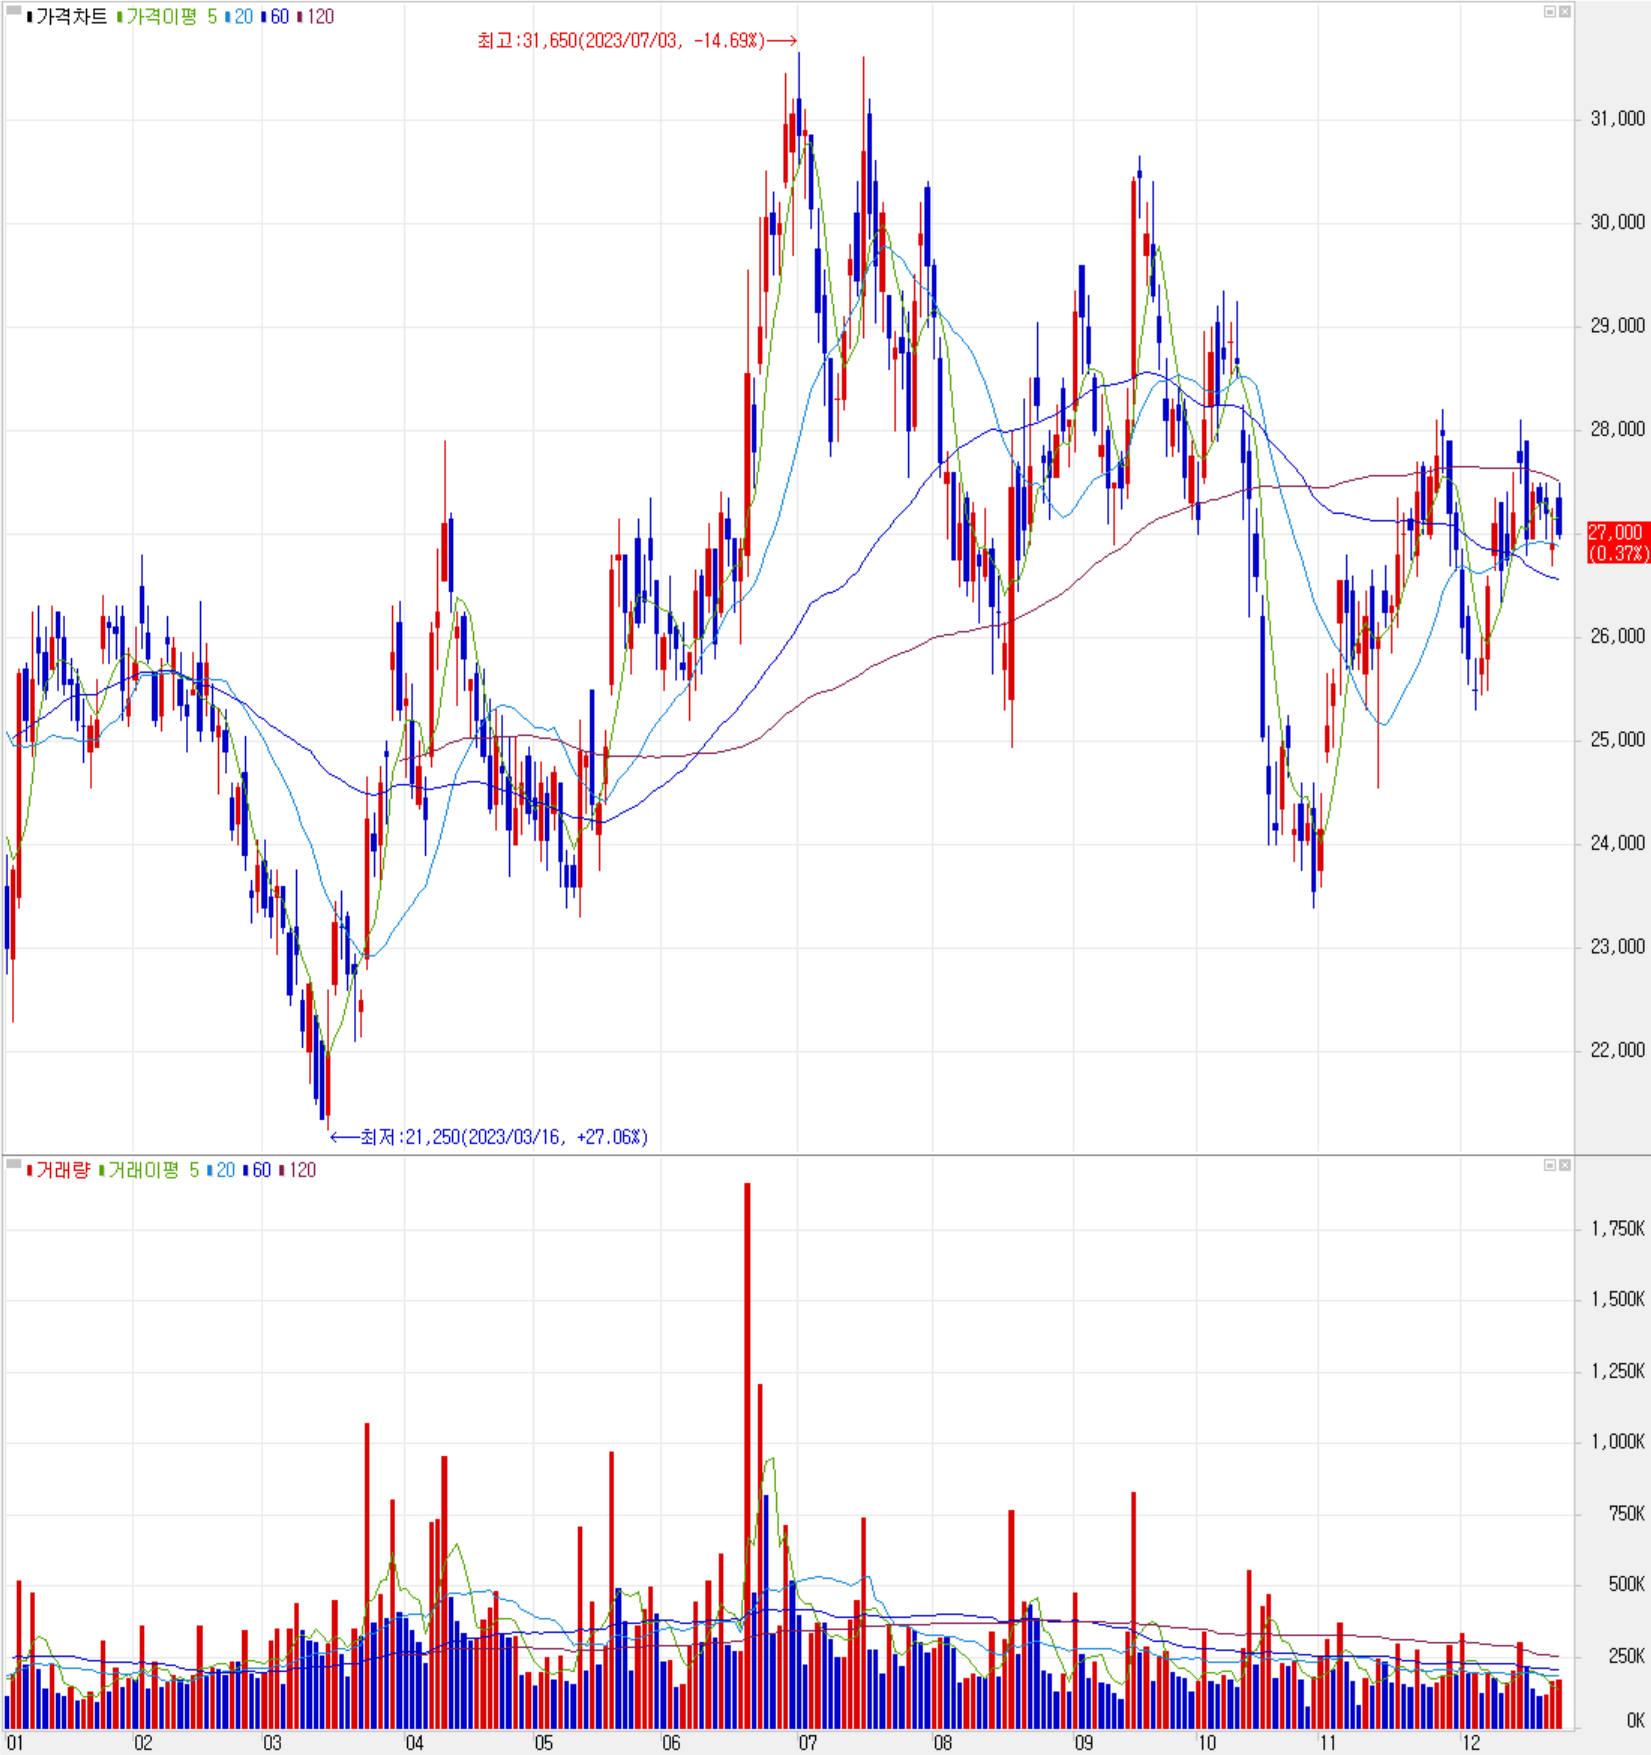The height and width of the screenshot is (1755, 1651).
Task: Click the 28,000 price axis label
Action: (1617, 429)
